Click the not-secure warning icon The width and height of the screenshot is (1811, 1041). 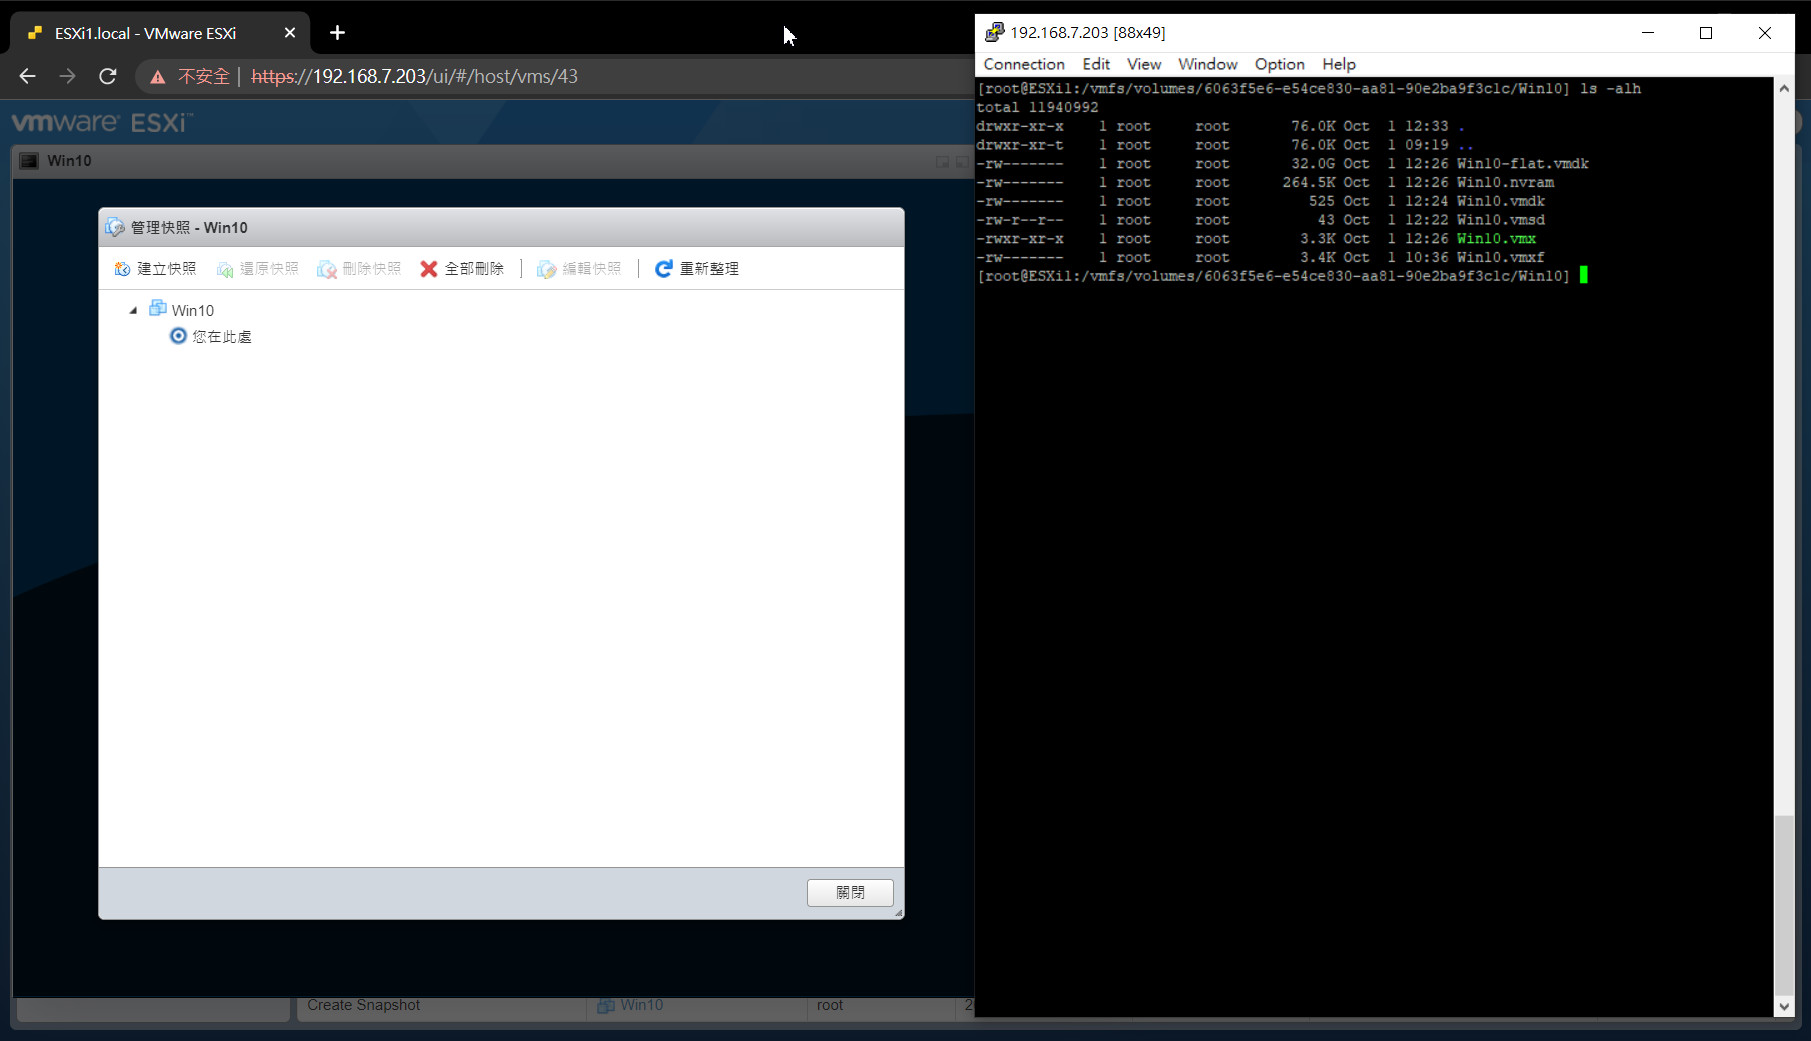(x=157, y=76)
